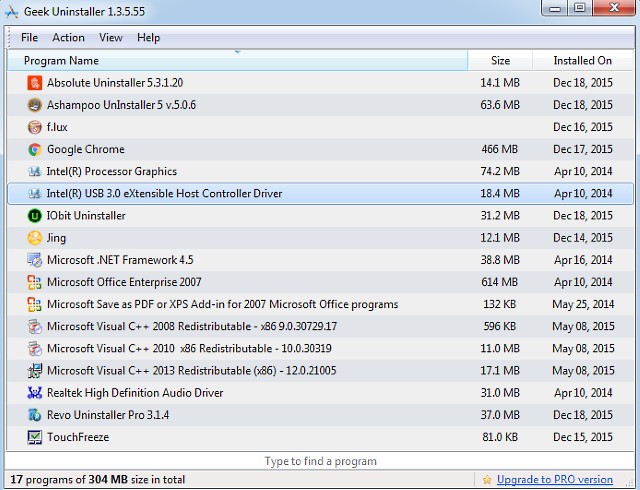The width and height of the screenshot is (640, 490).
Task: Sort by the Size column header
Action: [500, 60]
